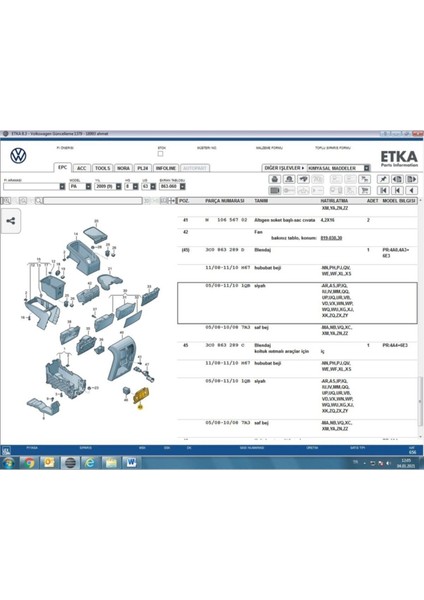
Task: Open the NORA tab
Action: [x=123, y=168]
